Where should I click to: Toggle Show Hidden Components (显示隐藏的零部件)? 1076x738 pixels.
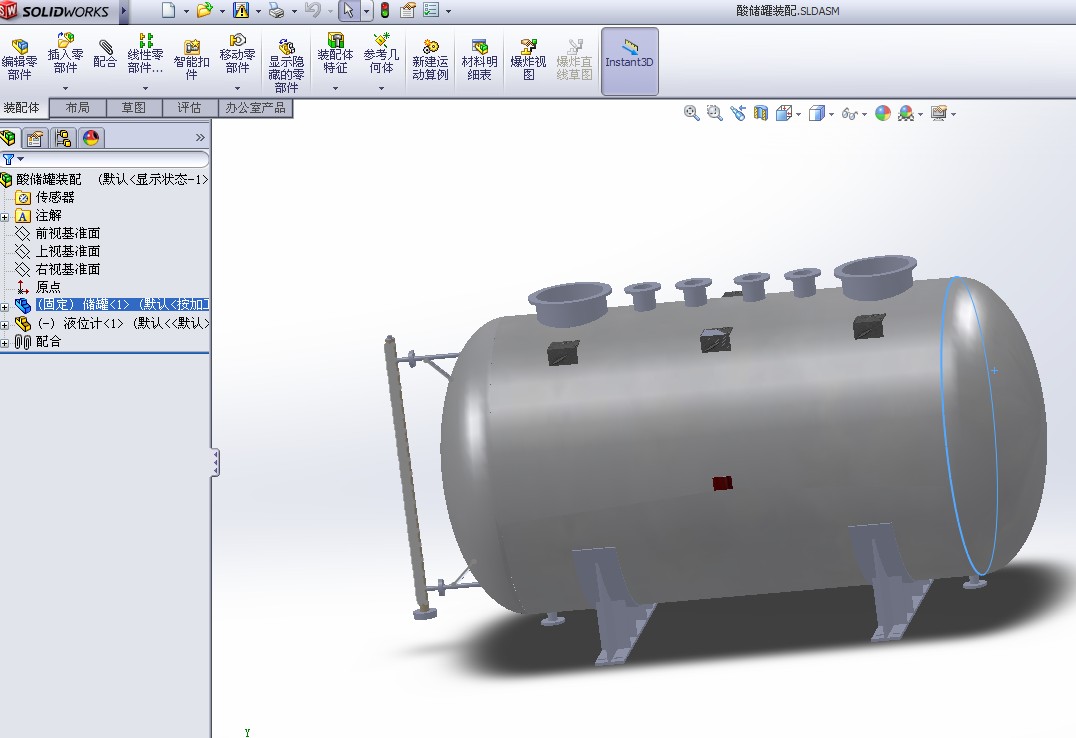[286, 65]
